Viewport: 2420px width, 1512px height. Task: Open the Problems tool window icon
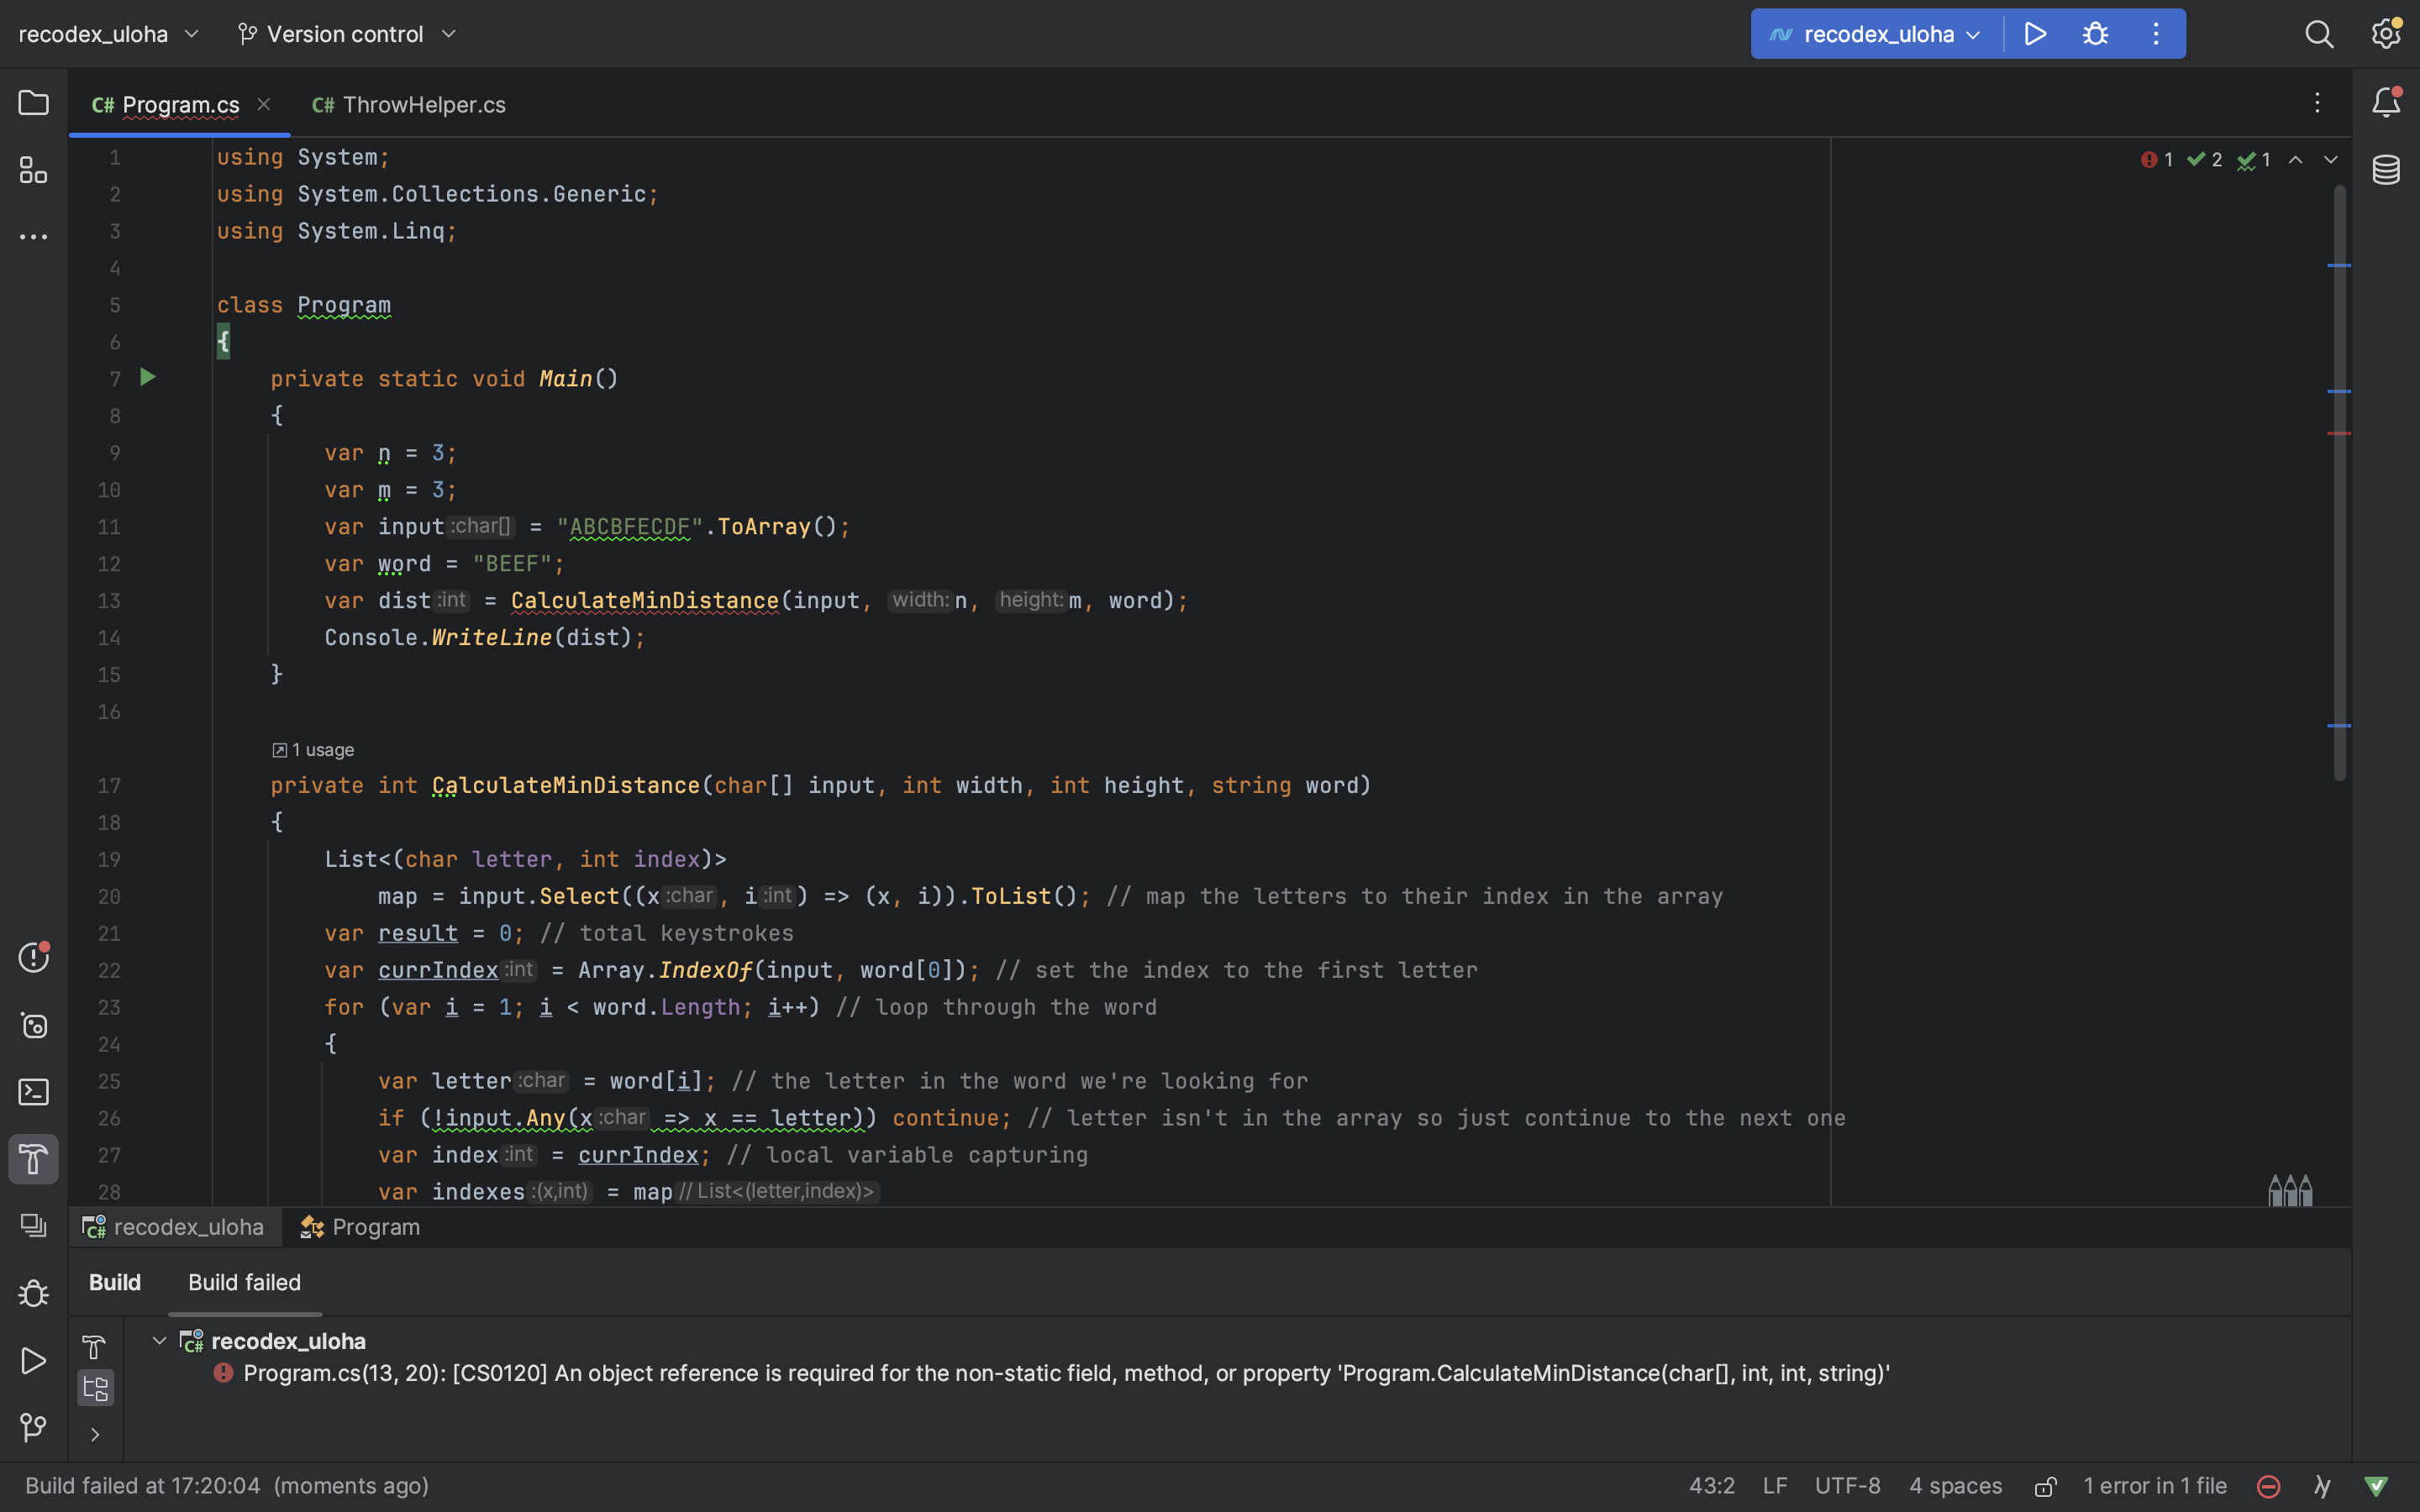click(33, 957)
